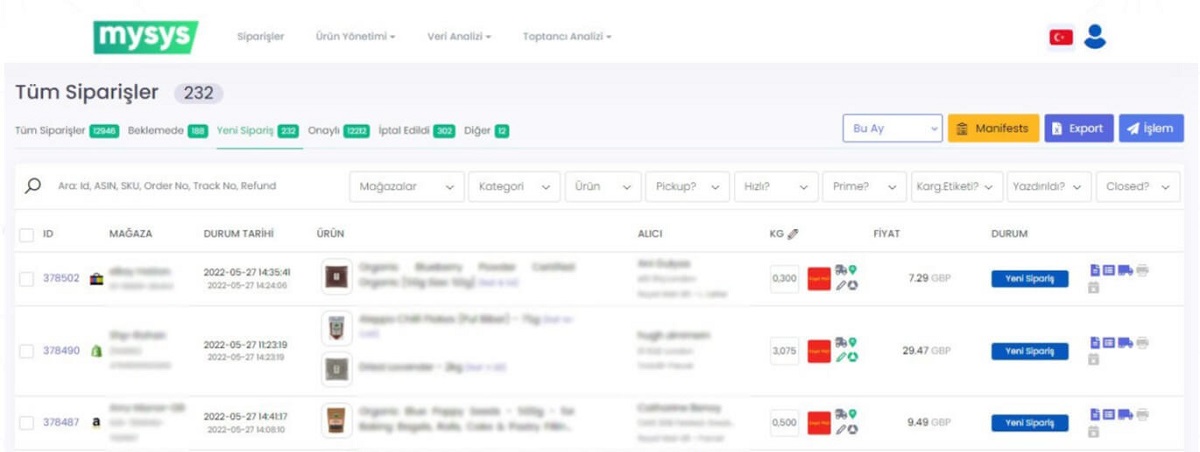1200x452 pixels.
Task: Click the document icon for order 378487
Action: [x=1095, y=414]
